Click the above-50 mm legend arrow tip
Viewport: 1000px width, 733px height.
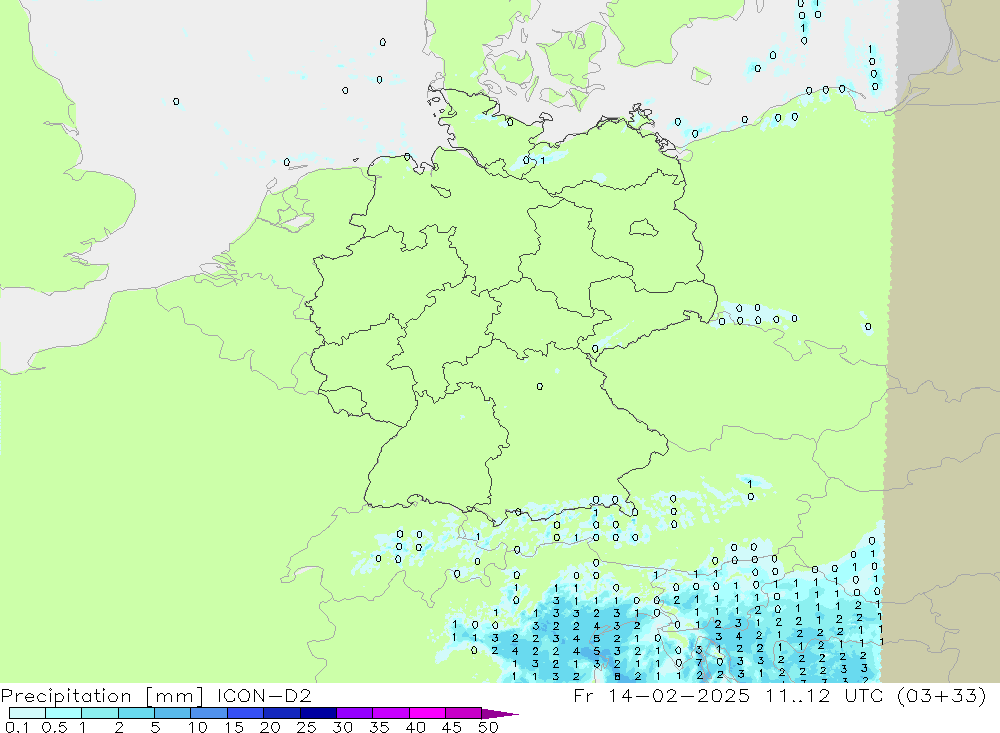pyautogui.click(x=500, y=714)
